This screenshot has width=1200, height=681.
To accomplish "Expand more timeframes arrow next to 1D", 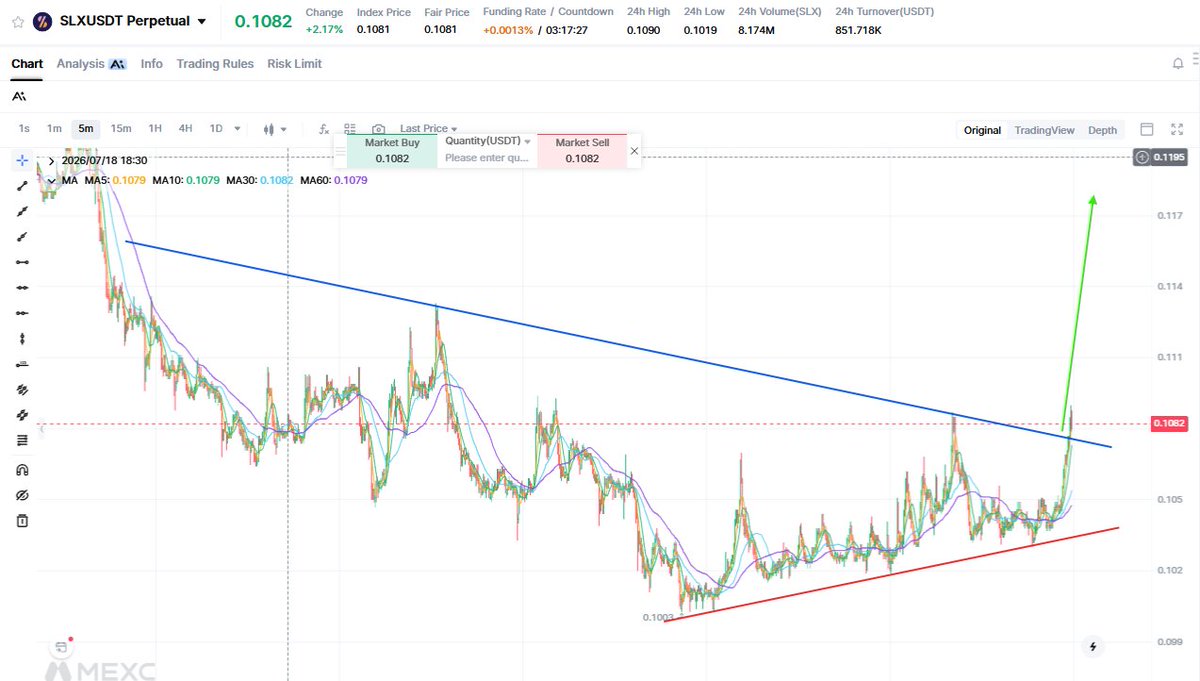I will [237, 128].
